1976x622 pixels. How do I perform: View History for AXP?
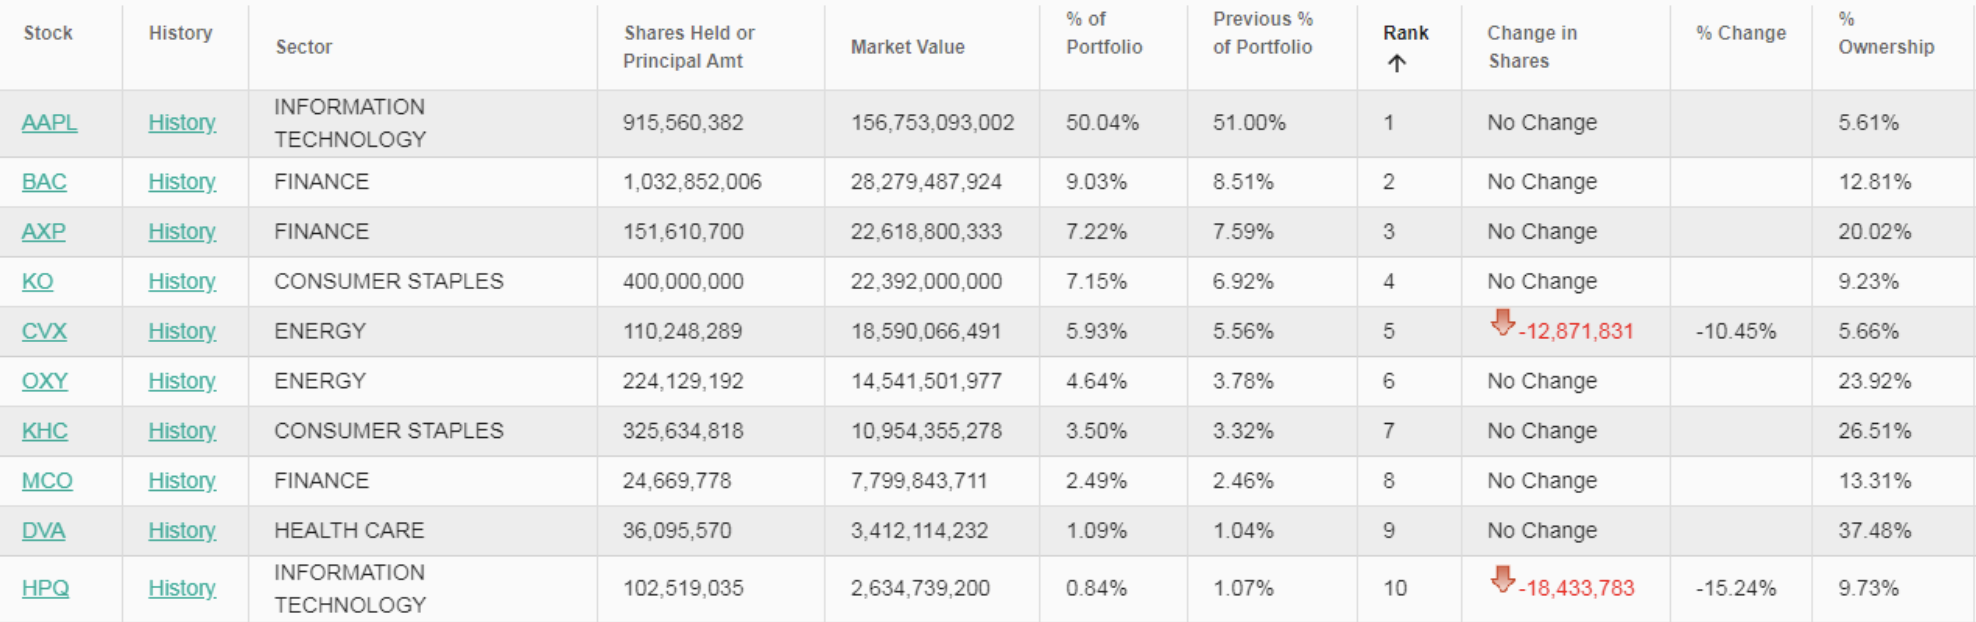point(182,232)
